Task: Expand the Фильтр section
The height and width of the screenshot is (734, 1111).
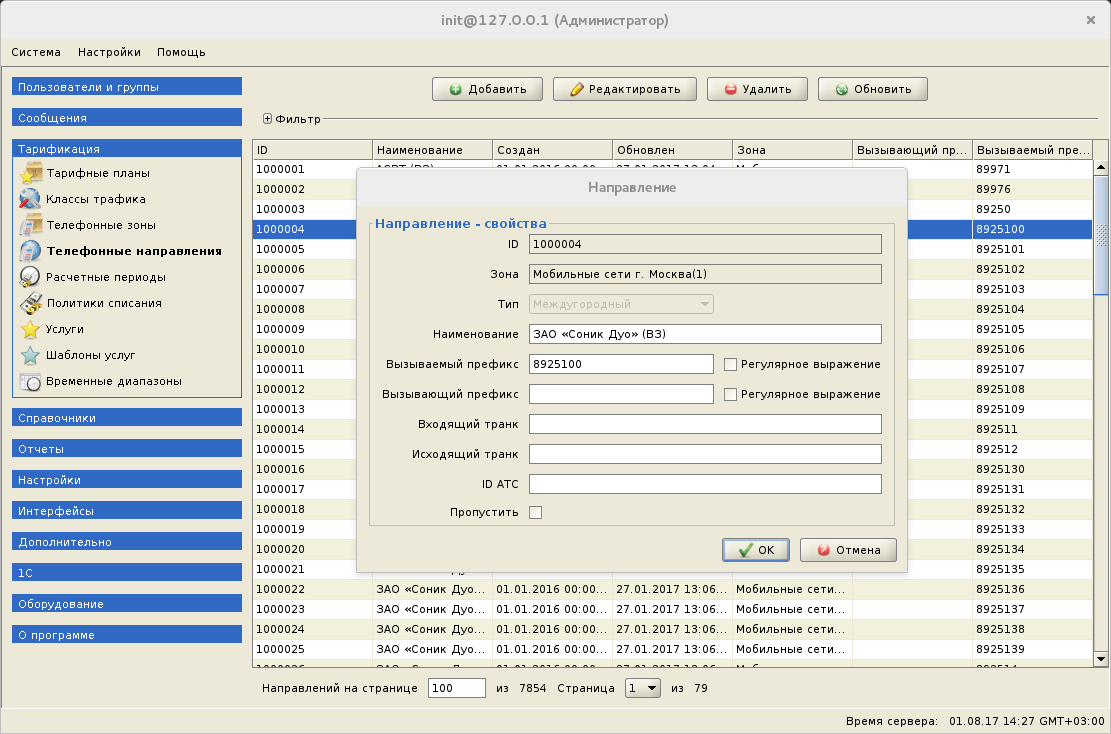Action: [x=267, y=118]
